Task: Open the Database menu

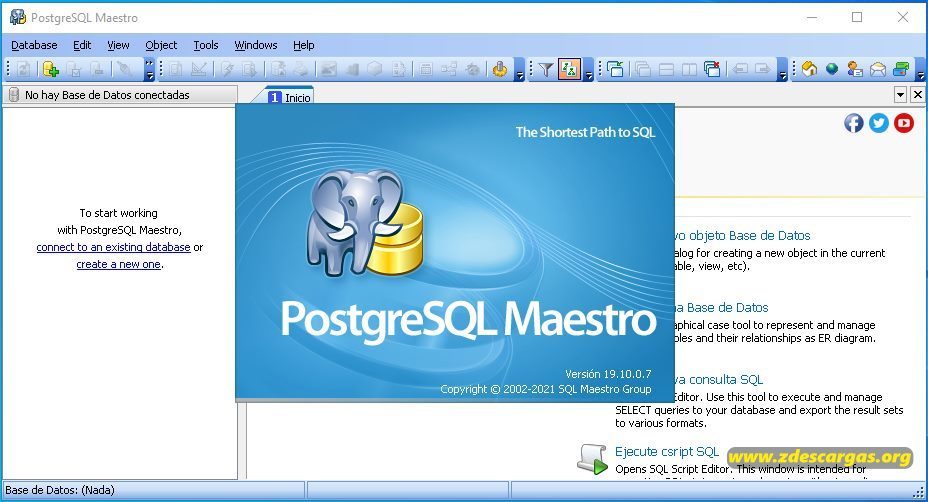Action: pyautogui.click(x=34, y=45)
